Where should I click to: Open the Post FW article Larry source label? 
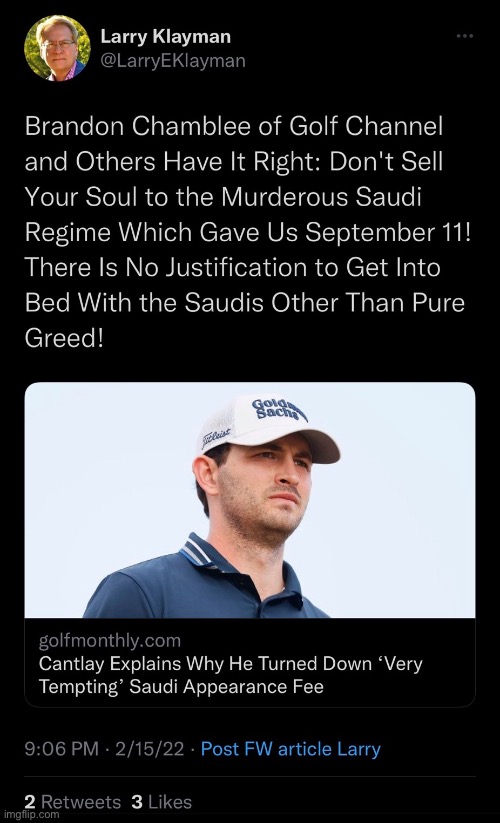tap(291, 749)
